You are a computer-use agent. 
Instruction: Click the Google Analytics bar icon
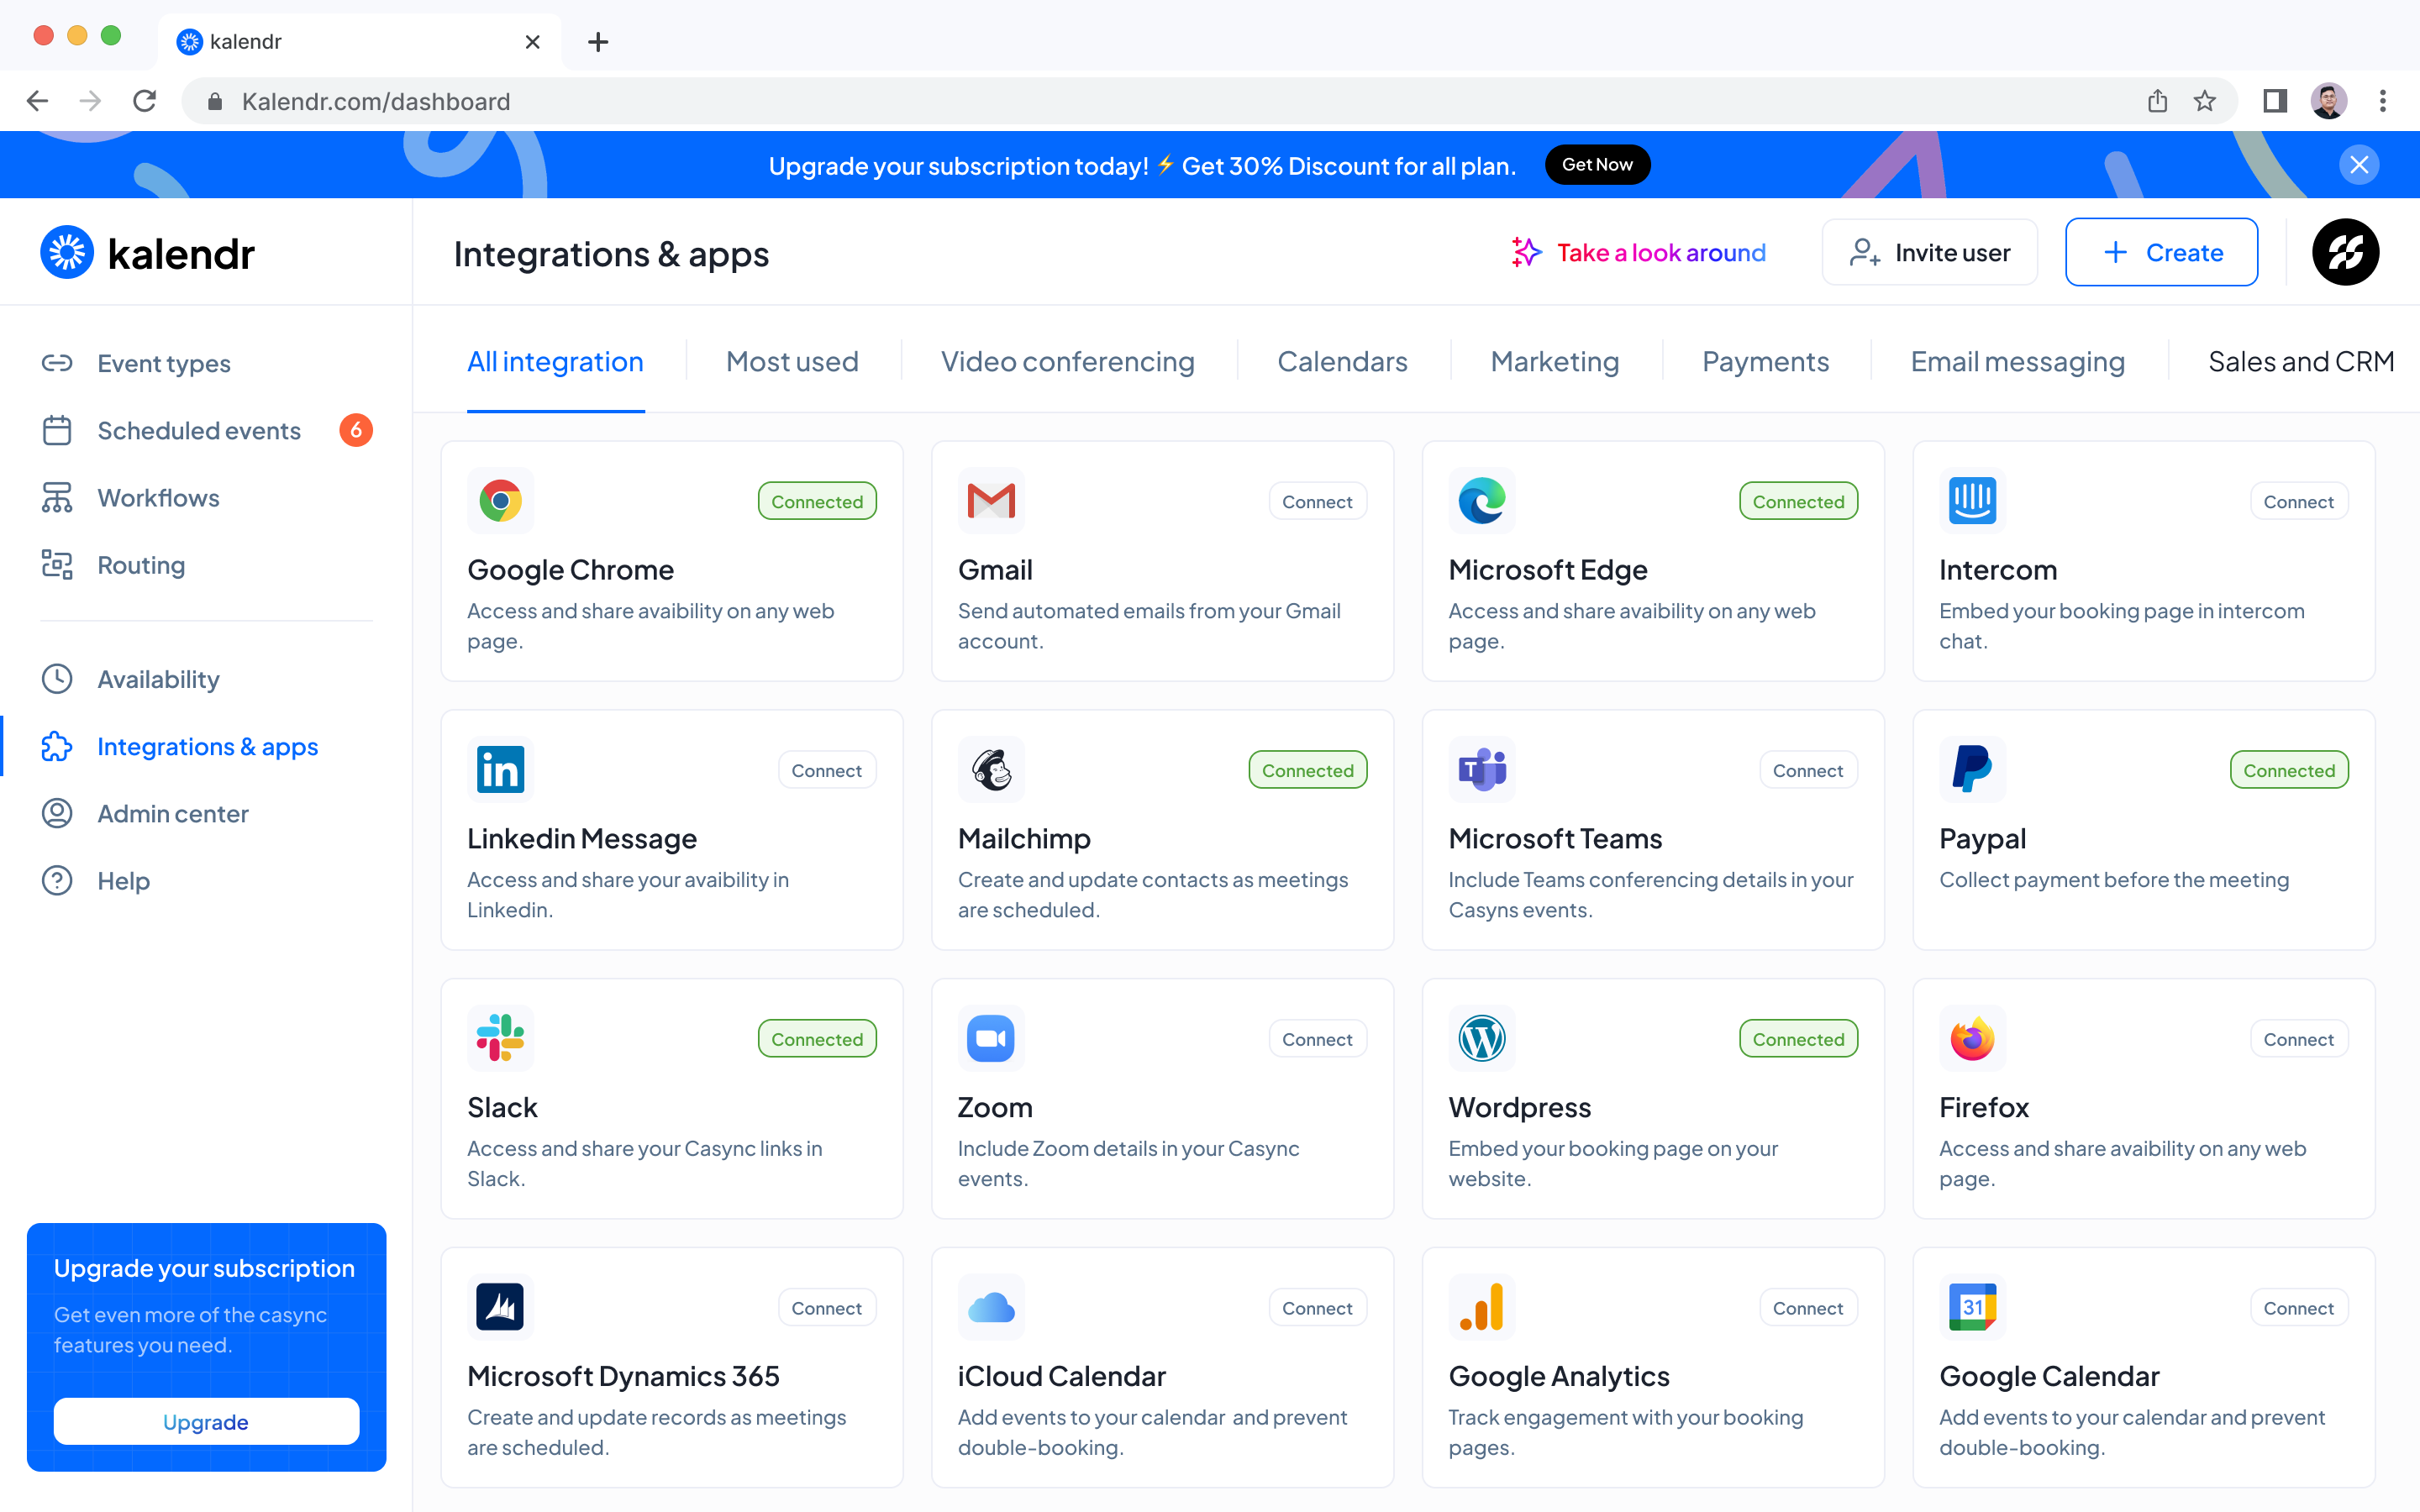[x=1482, y=1307]
